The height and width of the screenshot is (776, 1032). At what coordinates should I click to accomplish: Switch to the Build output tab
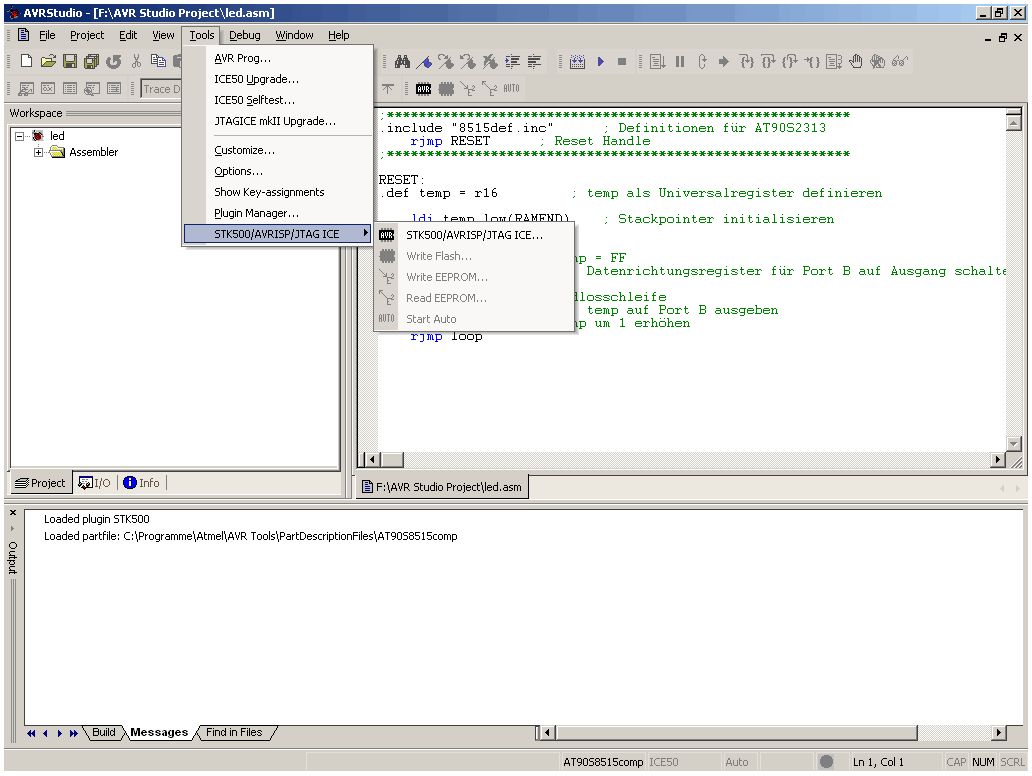pyautogui.click(x=103, y=732)
